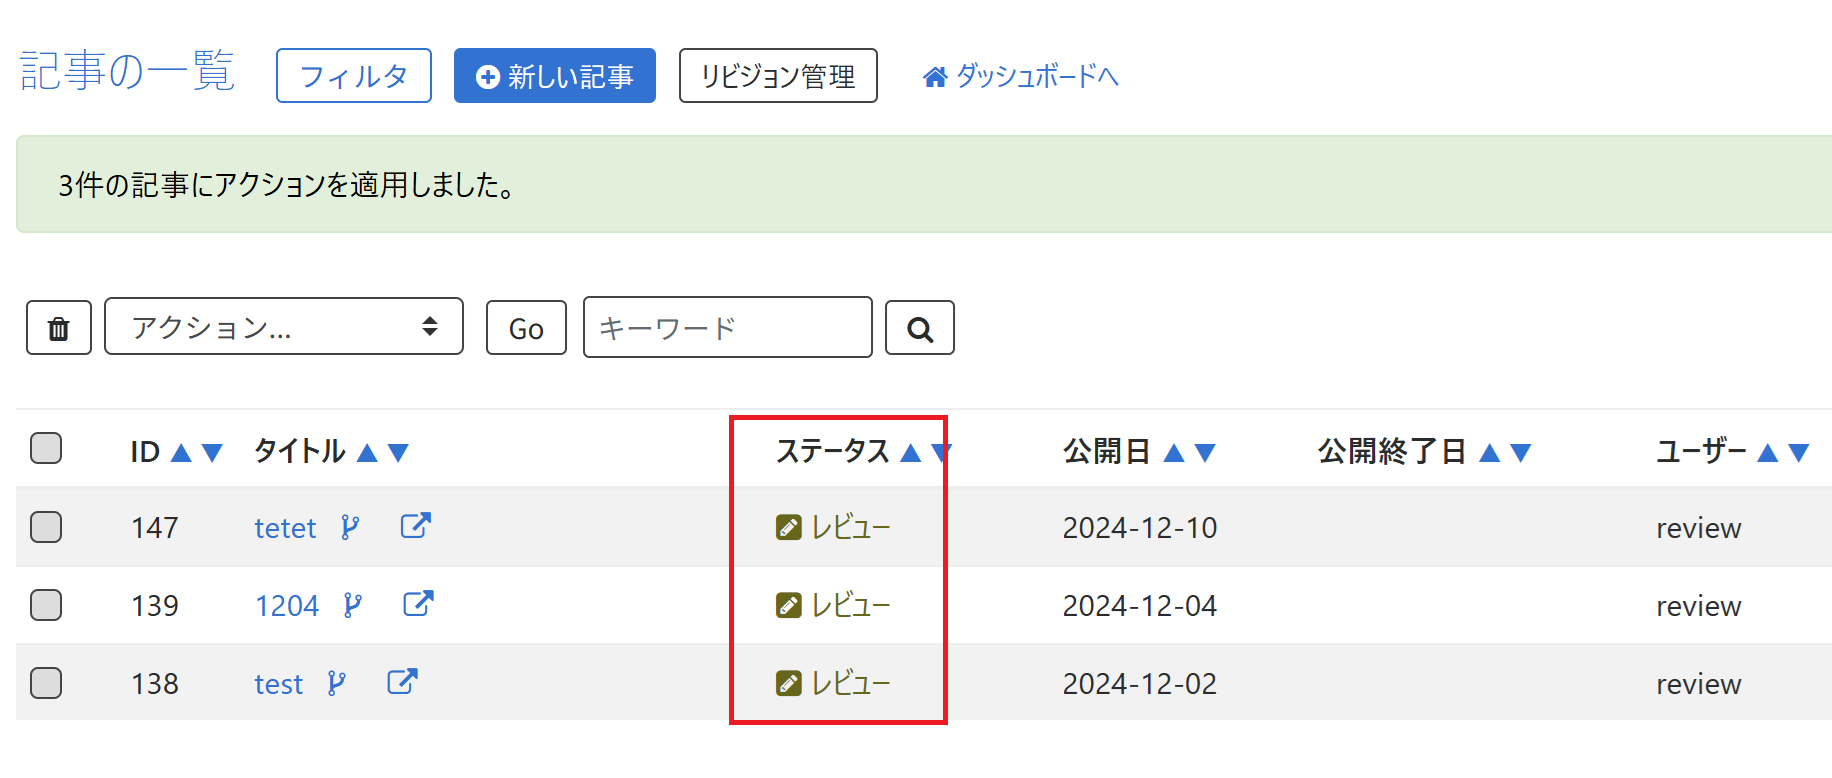Click review pencil icon in row 138
1832x778 pixels.
click(789, 683)
